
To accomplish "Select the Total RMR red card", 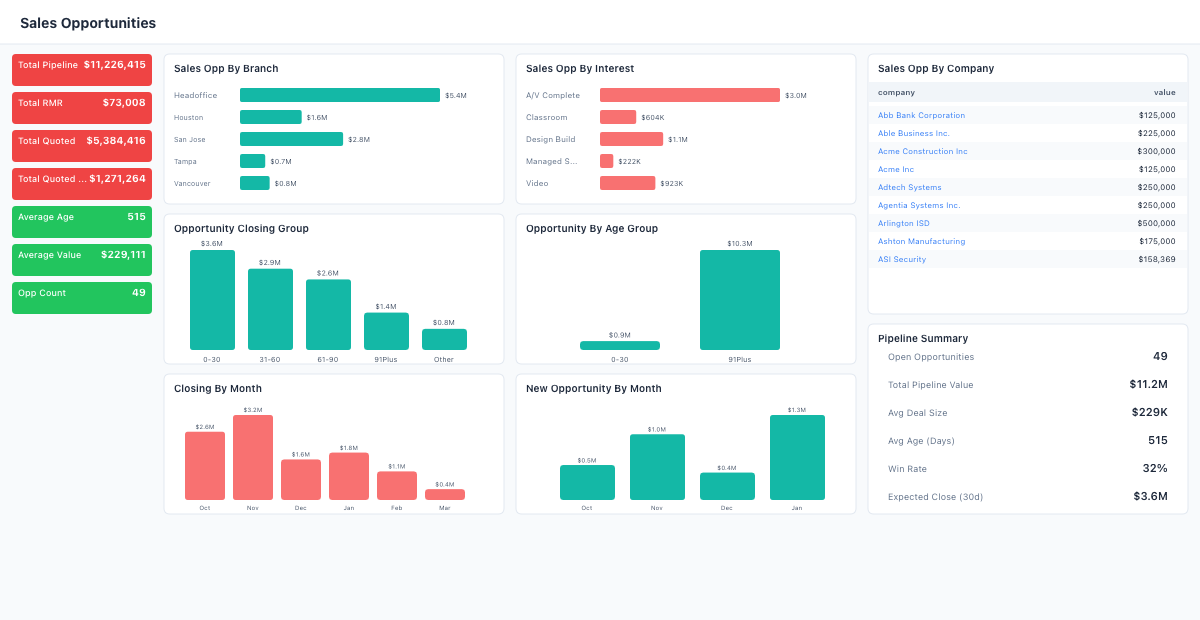I will coord(82,108).
